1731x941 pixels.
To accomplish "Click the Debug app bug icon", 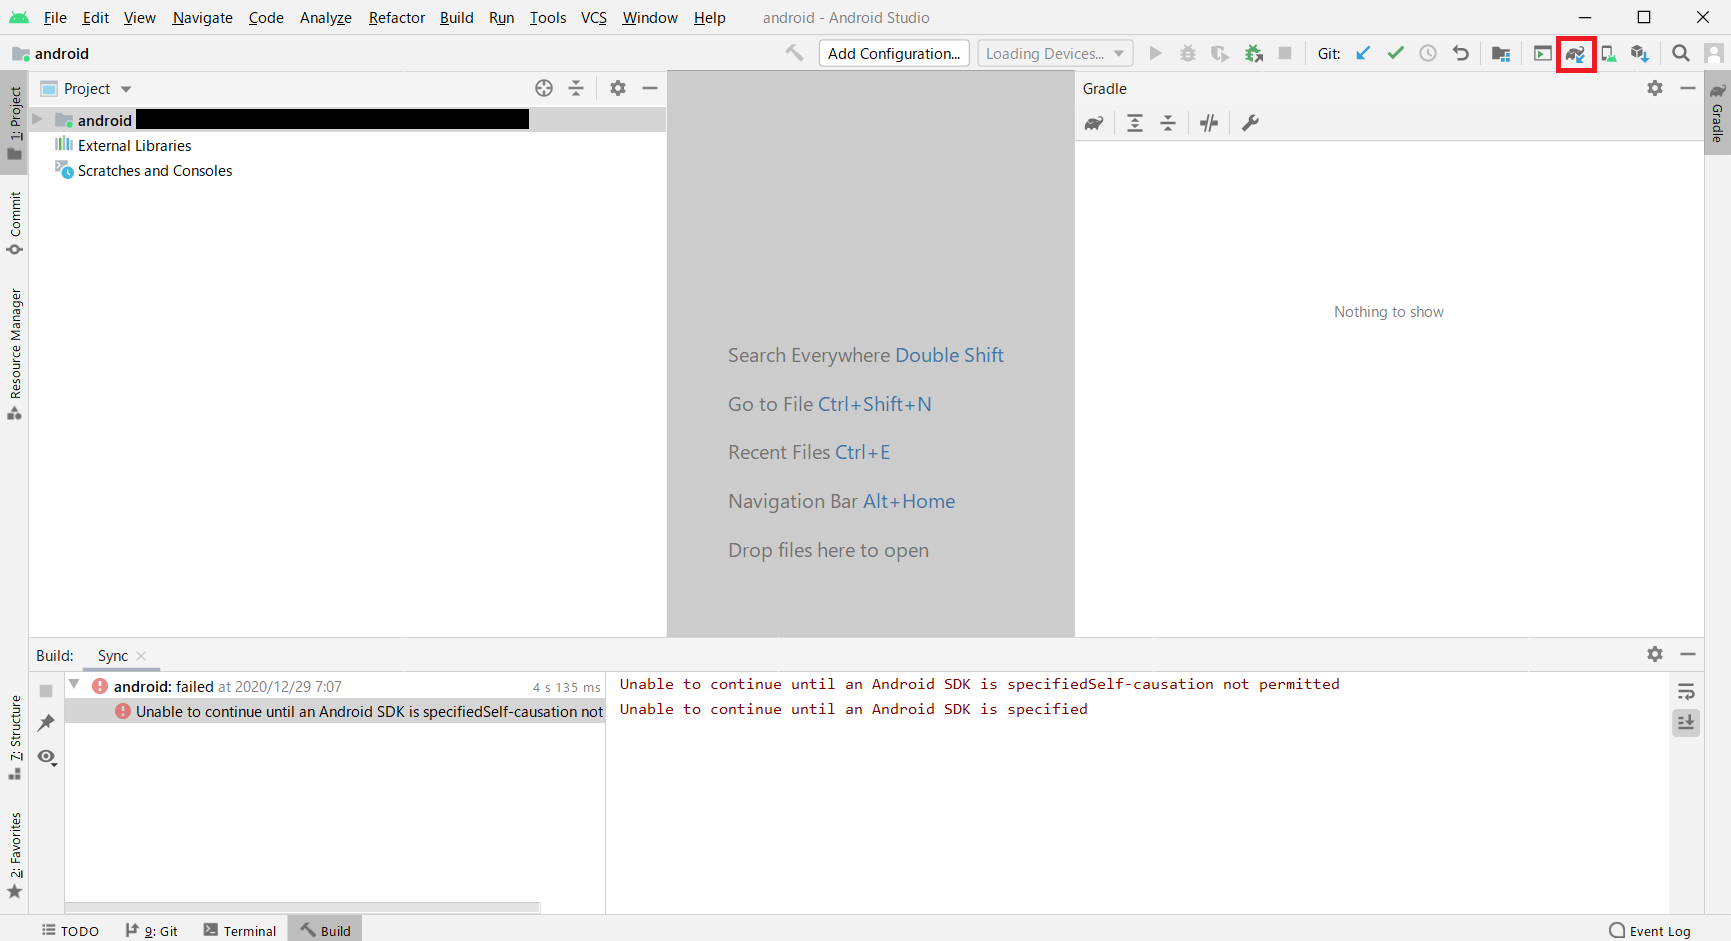I will coord(1188,53).
